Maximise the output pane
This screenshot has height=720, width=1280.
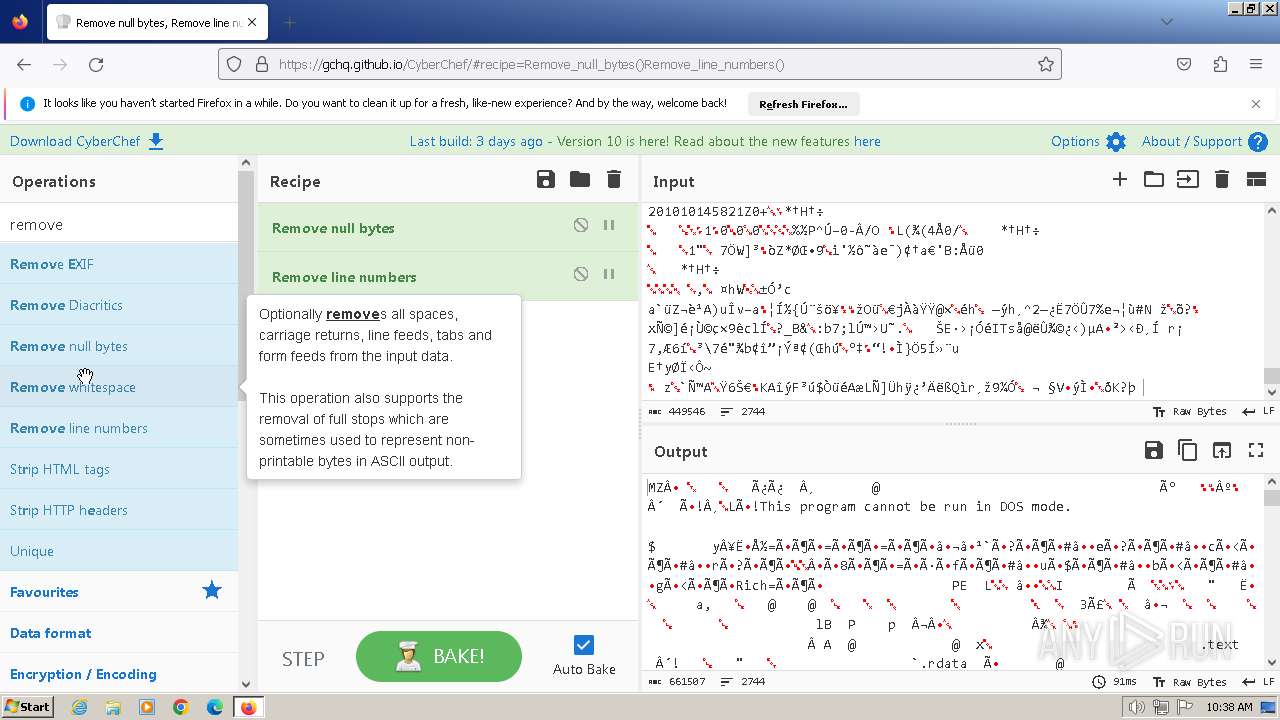pos(1256,451)
